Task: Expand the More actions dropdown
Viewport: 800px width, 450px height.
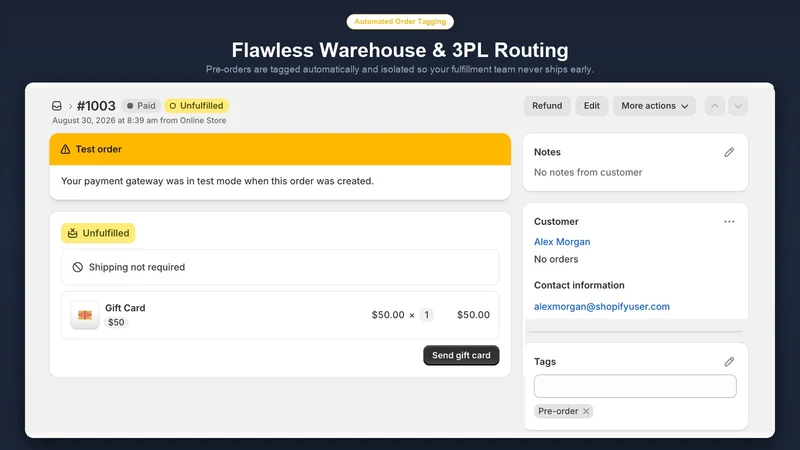Action: [654, 106]
